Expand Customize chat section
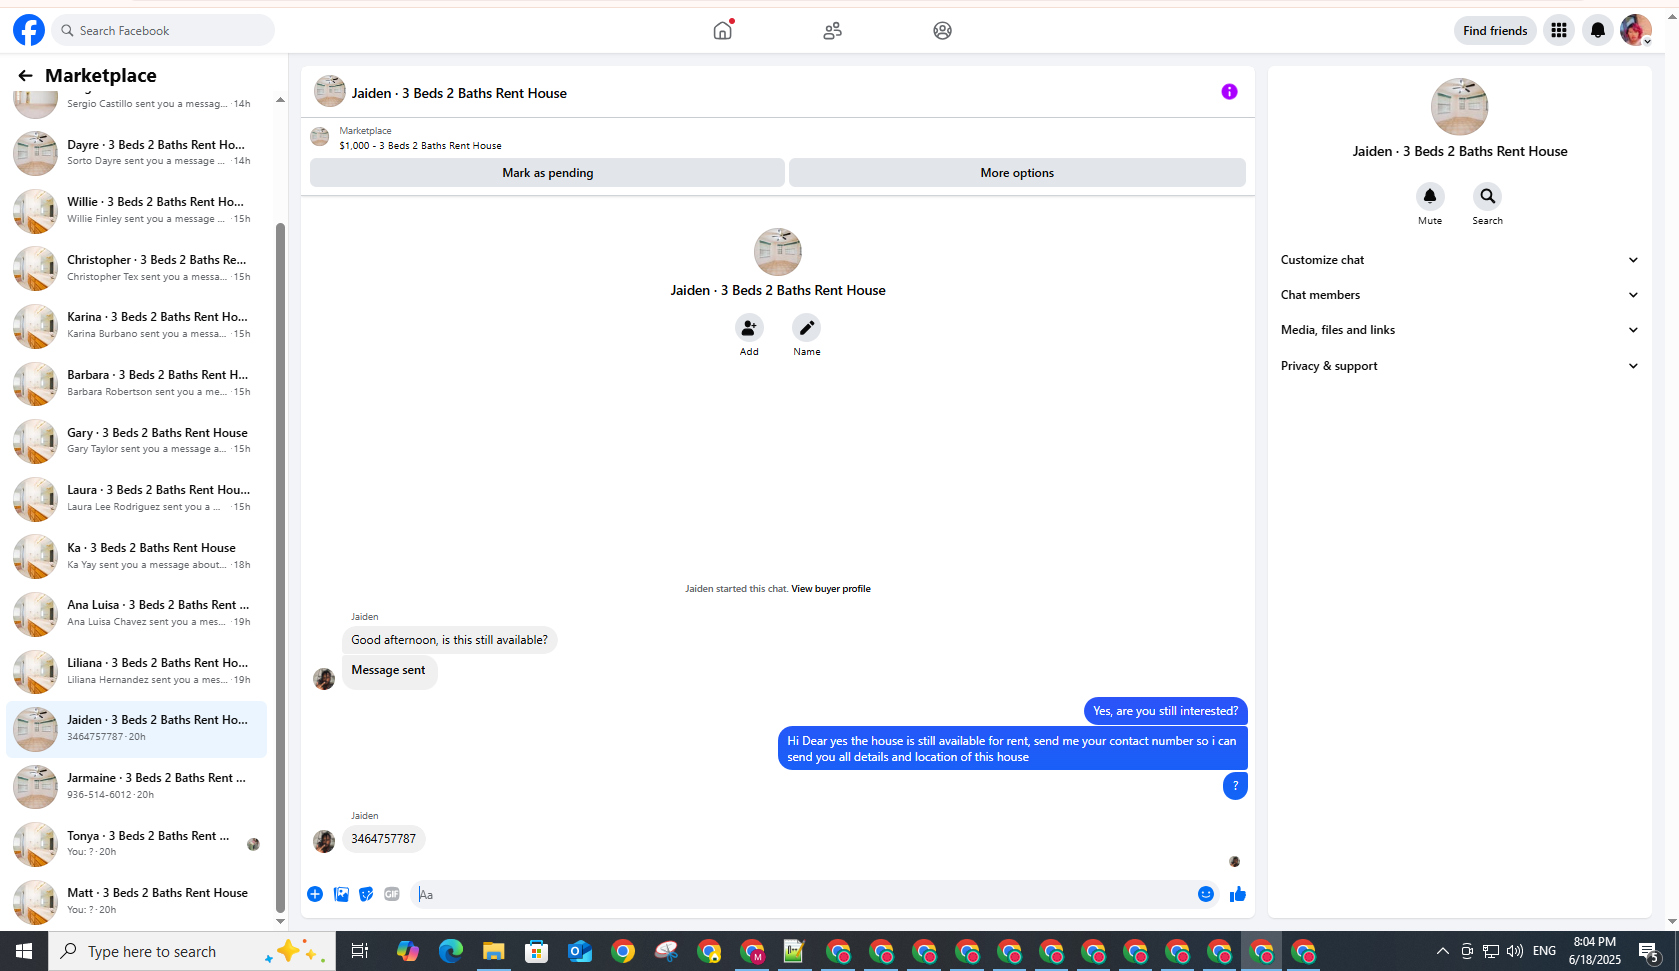This screenshot has width=1679, height=971. tap(1459, 260)
